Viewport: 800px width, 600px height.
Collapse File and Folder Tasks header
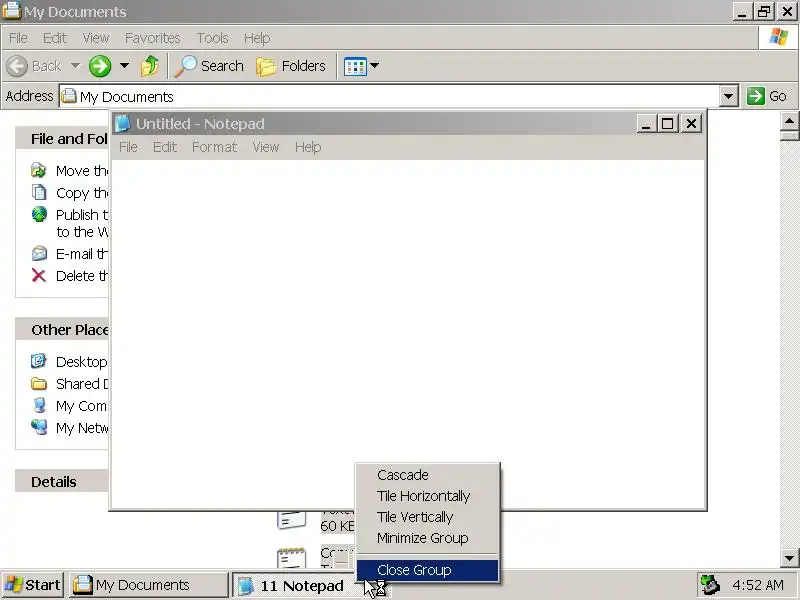pyautogui.click(x=62, y=139)
